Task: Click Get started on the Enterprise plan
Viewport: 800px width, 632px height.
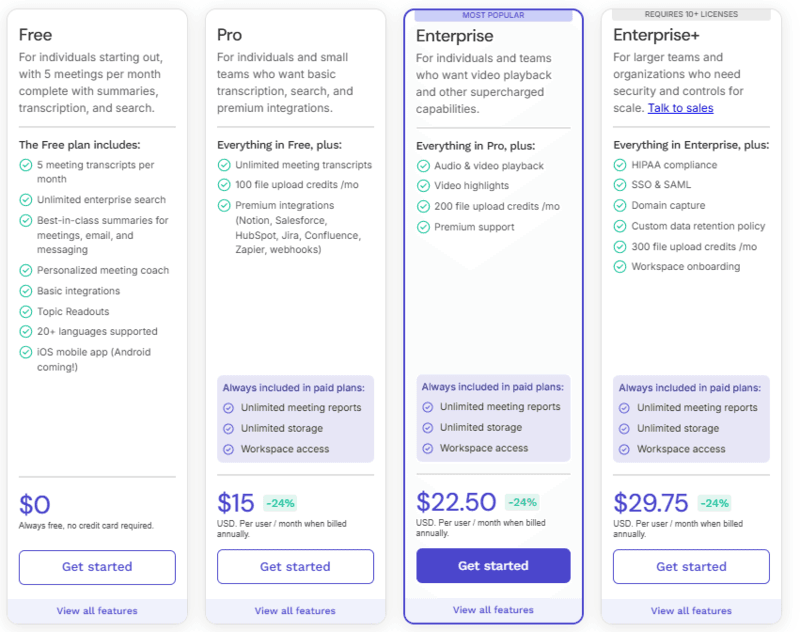Action: tap(492, 565)
